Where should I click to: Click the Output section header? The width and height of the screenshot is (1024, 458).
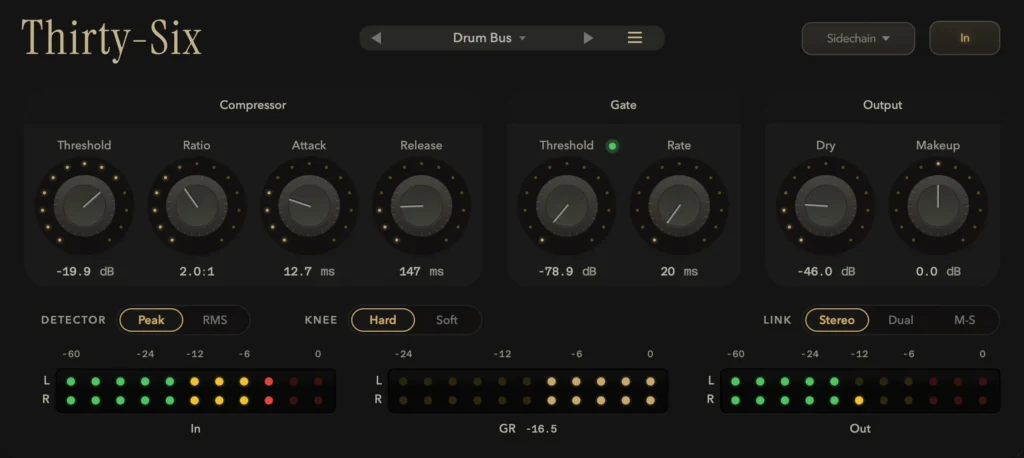[x=882, y=105]
